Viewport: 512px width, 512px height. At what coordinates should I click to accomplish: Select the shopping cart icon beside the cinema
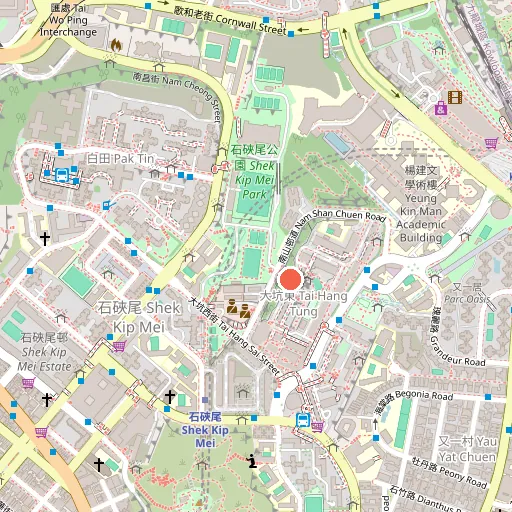(491, 143)
